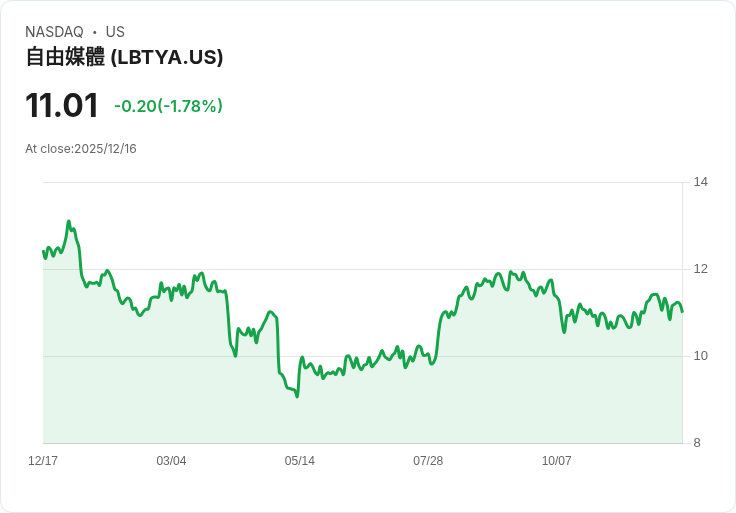Screen dimensions: 736x513
Task: Click the -0.20(-1.78%) price change
Action: 168,106
